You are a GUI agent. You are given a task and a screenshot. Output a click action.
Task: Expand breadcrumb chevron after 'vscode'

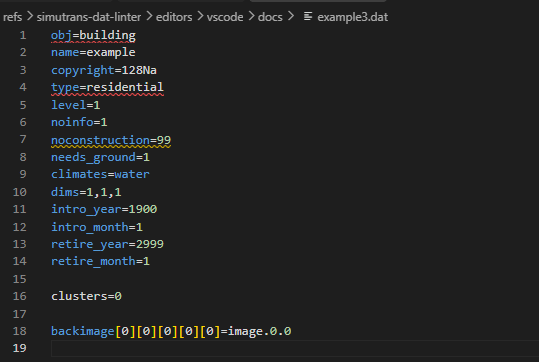(x=251, y=16)
